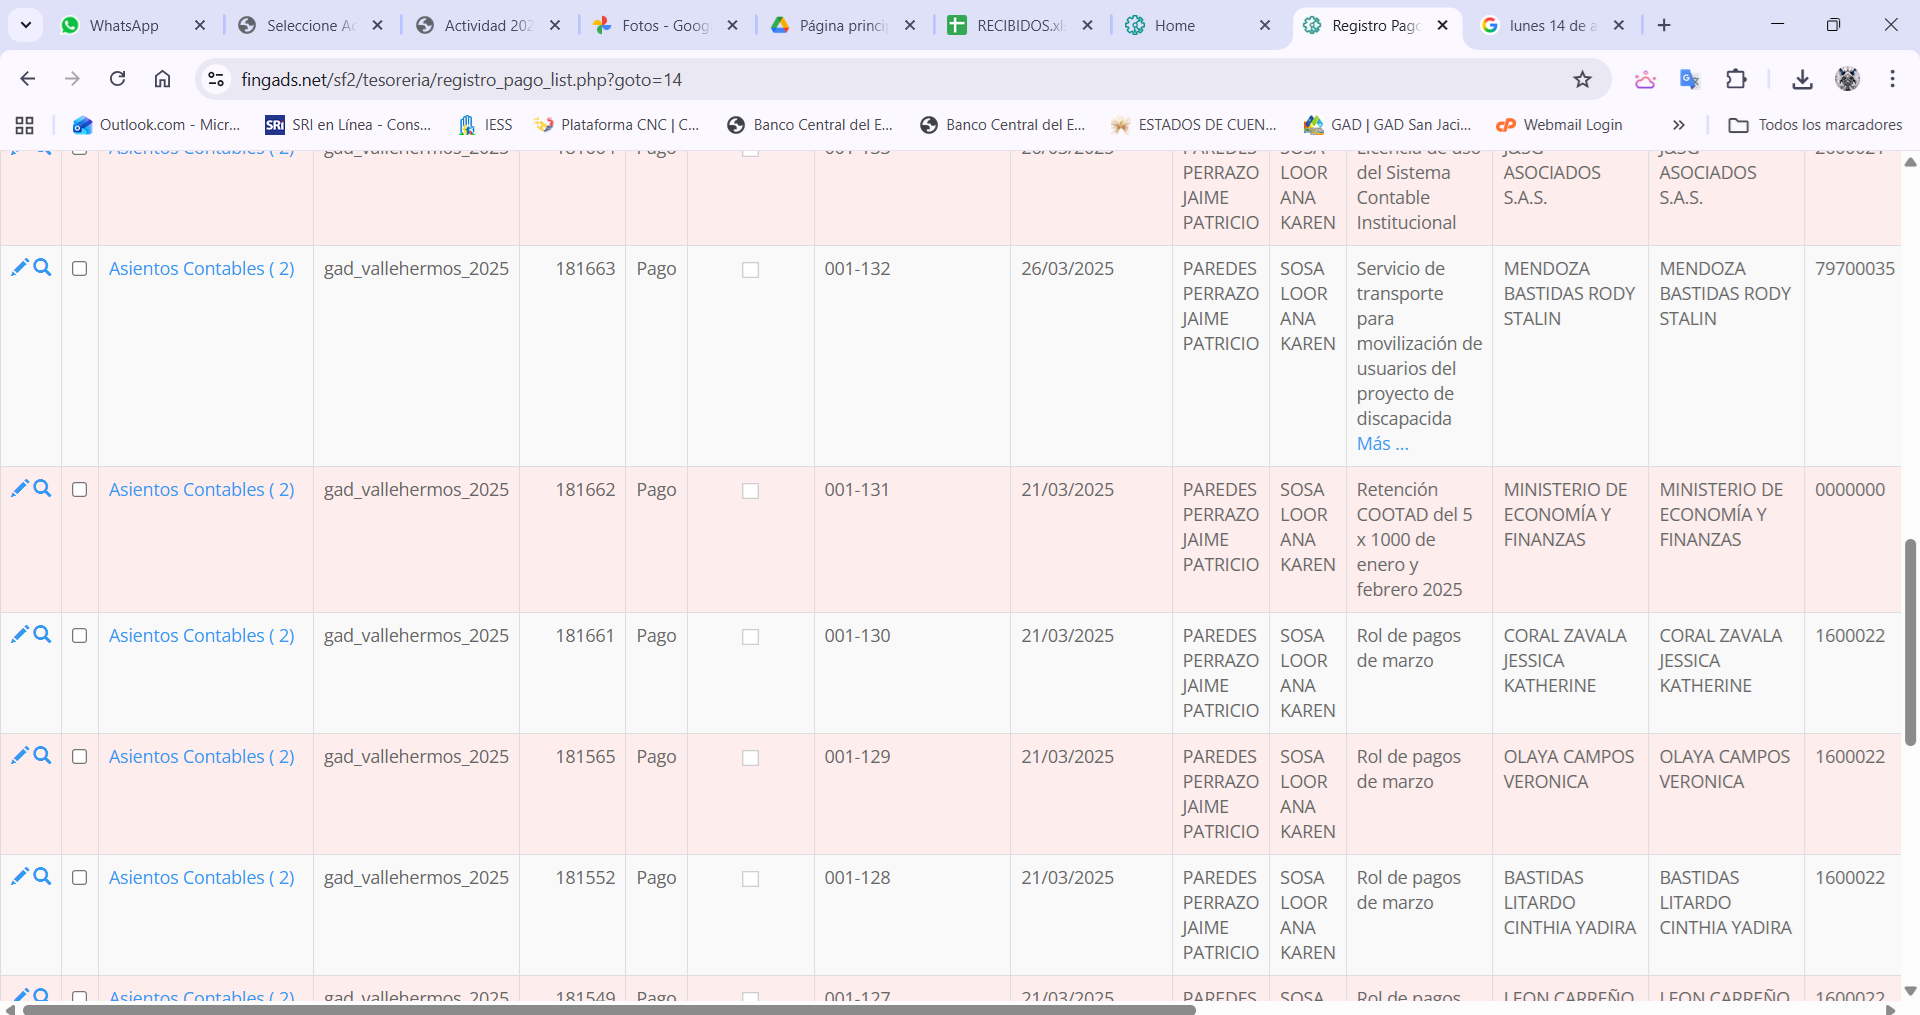Select the row checkbox for record 181663
The width and height of the screenshot is (1920, 1015).
click(x=80, y=269)
